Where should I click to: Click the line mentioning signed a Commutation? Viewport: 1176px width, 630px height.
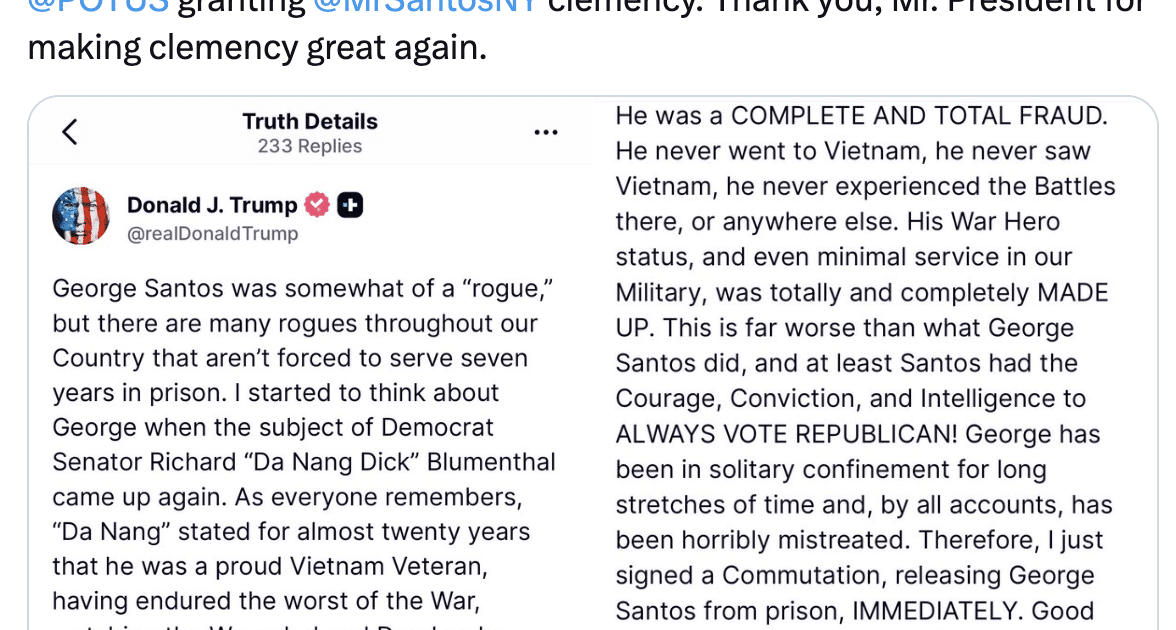coord(854,576)
